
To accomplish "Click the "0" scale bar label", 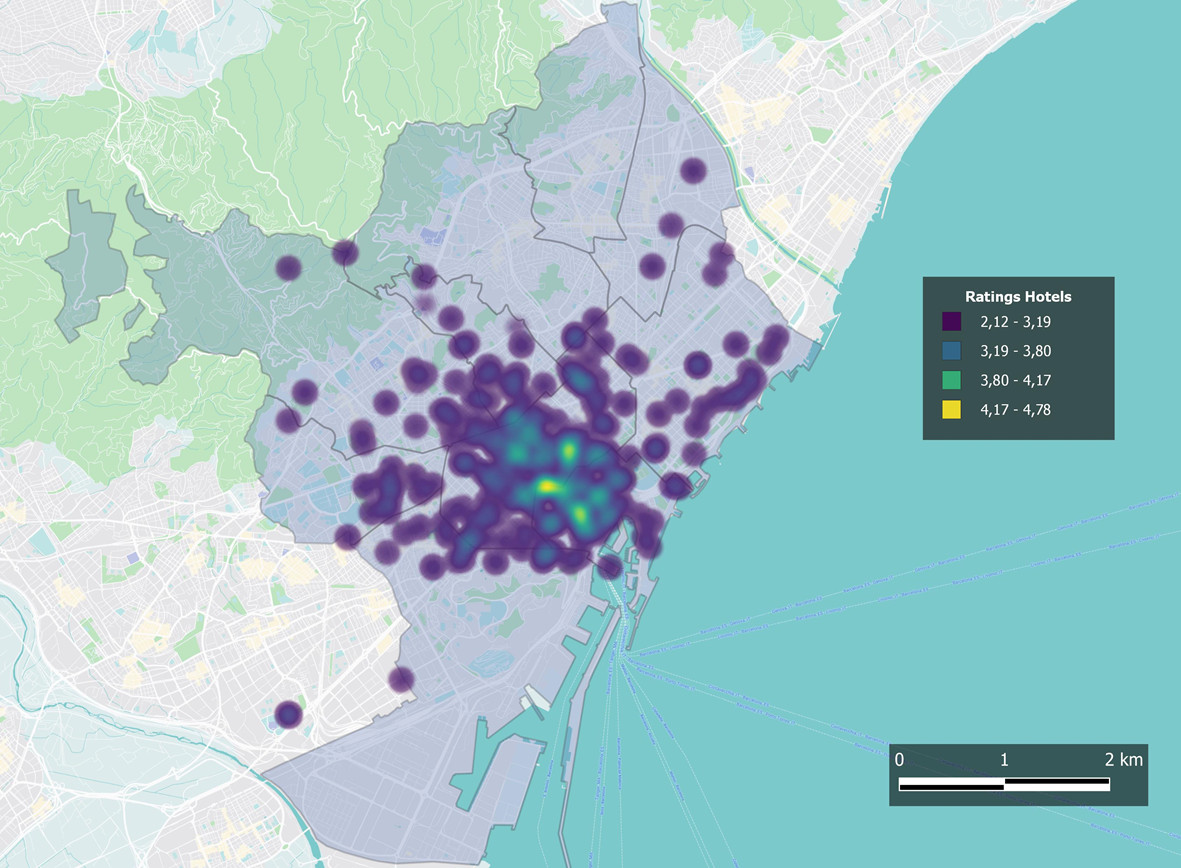I will 899,760.
